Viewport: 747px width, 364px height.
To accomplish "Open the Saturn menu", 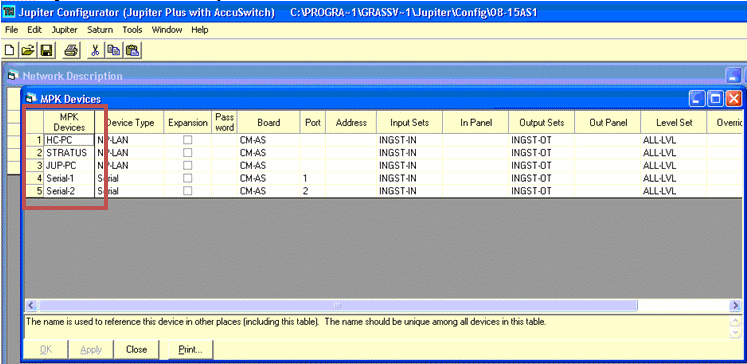I will tap(100, 30).
